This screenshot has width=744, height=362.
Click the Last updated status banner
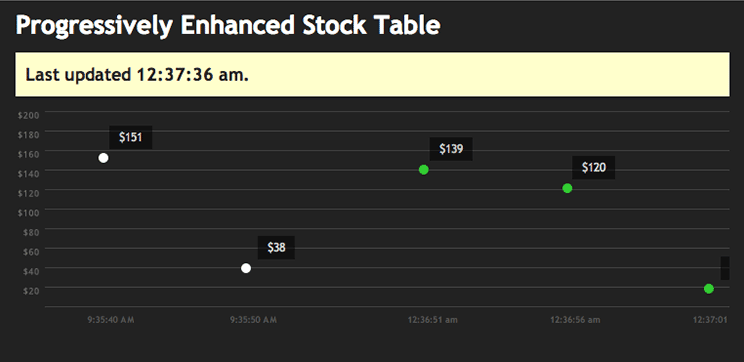[x=372, y=74]
